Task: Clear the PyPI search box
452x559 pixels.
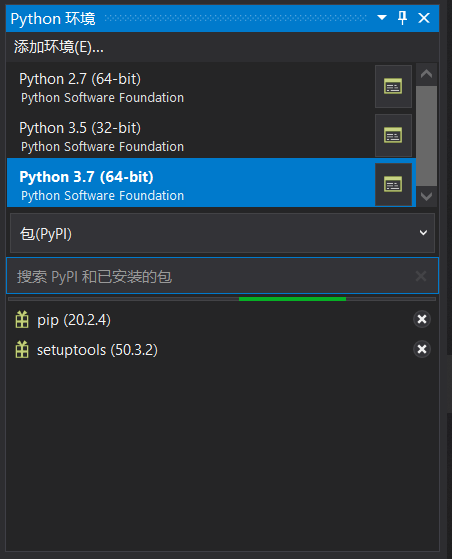Action: 421,276
